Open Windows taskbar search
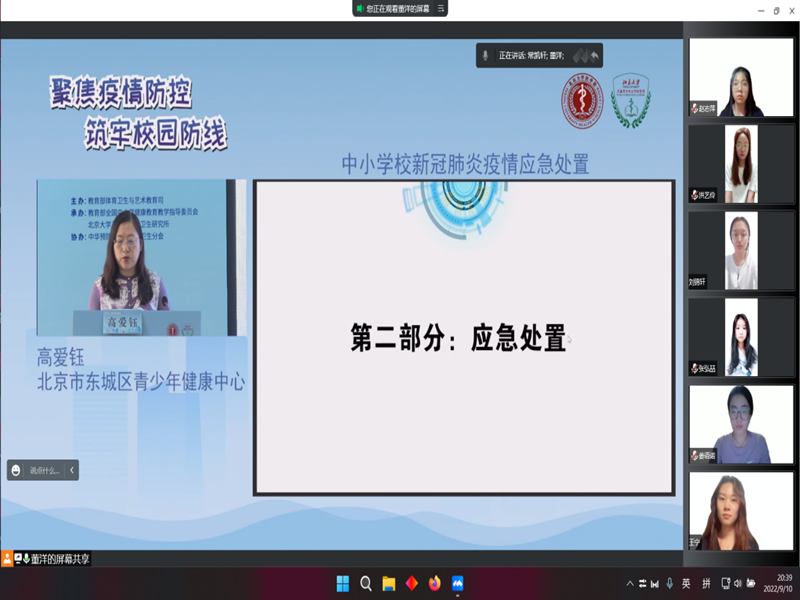The image size is (800, 600). point(366,583)
